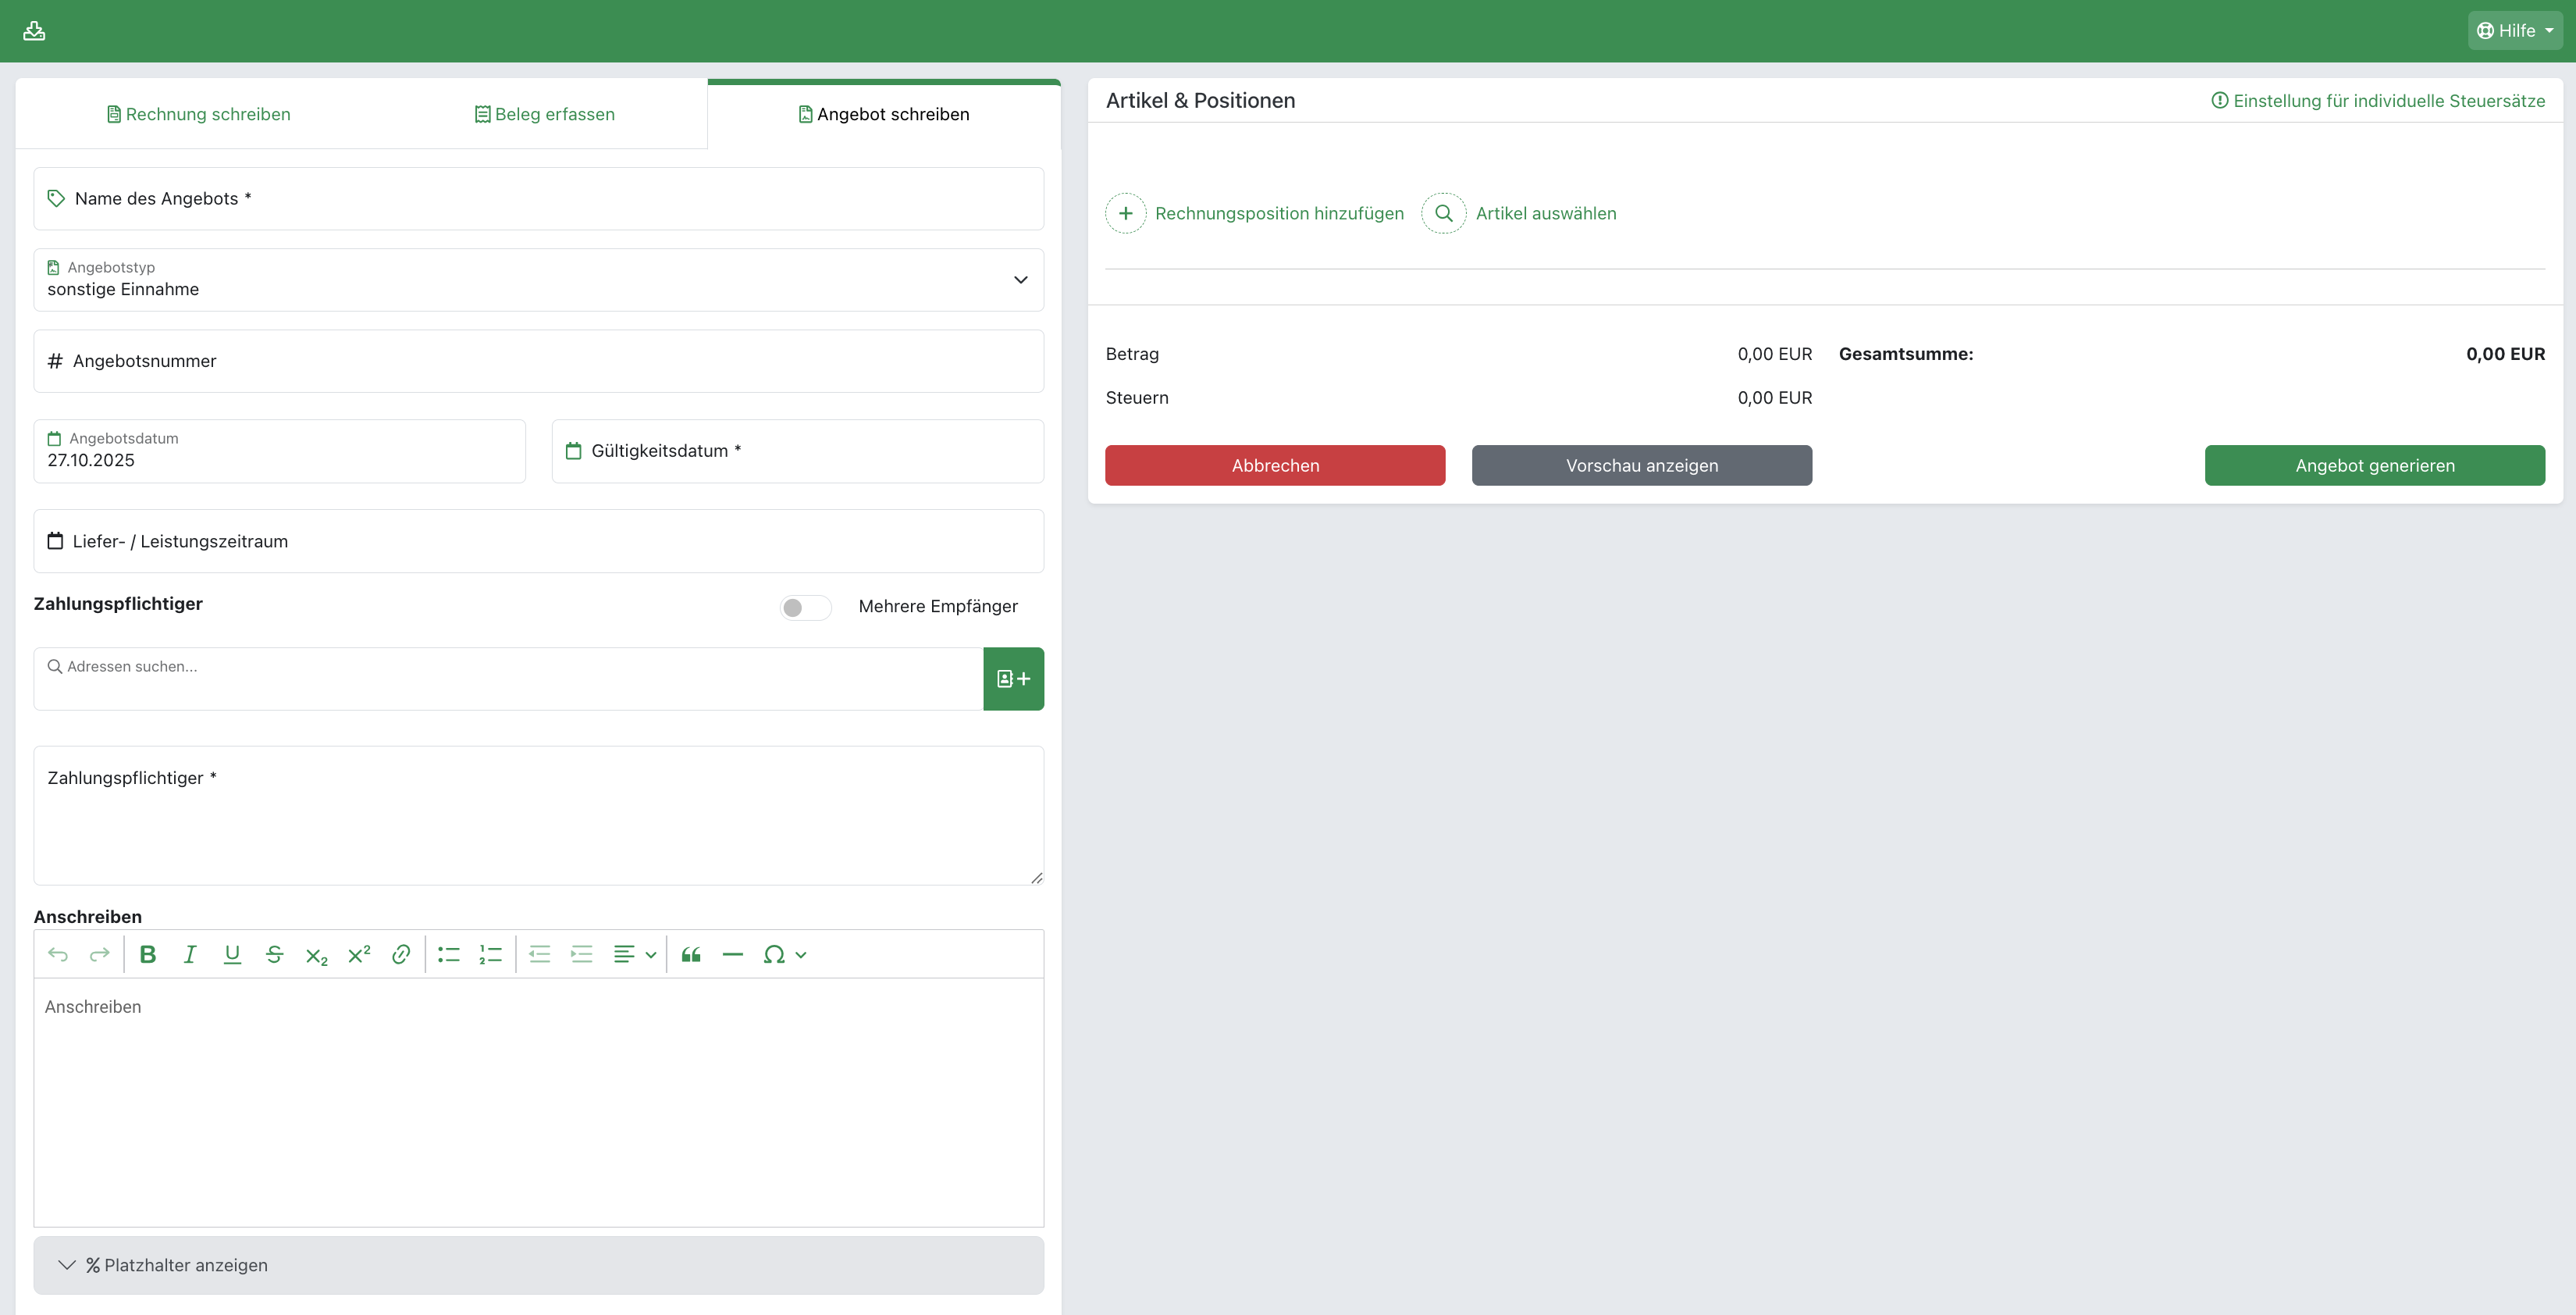This screenshot has width=2576, height=1315.
Task: Open the Hilfe menu
Action: tap(2514, 31)
